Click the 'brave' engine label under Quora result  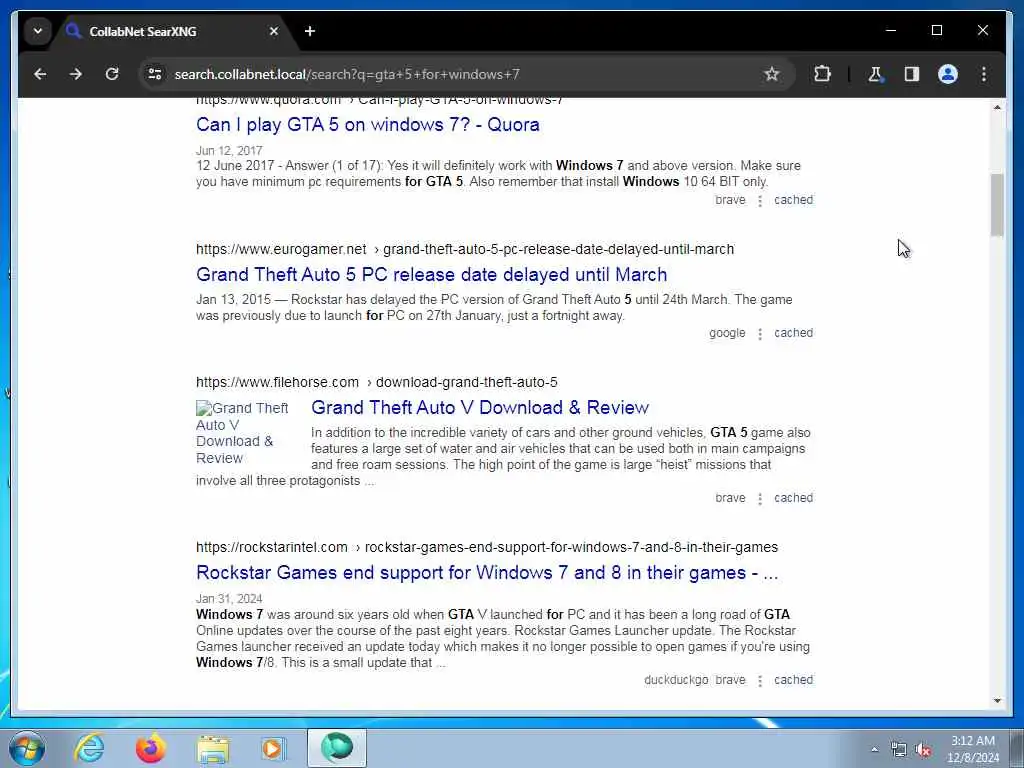[730, 200]
